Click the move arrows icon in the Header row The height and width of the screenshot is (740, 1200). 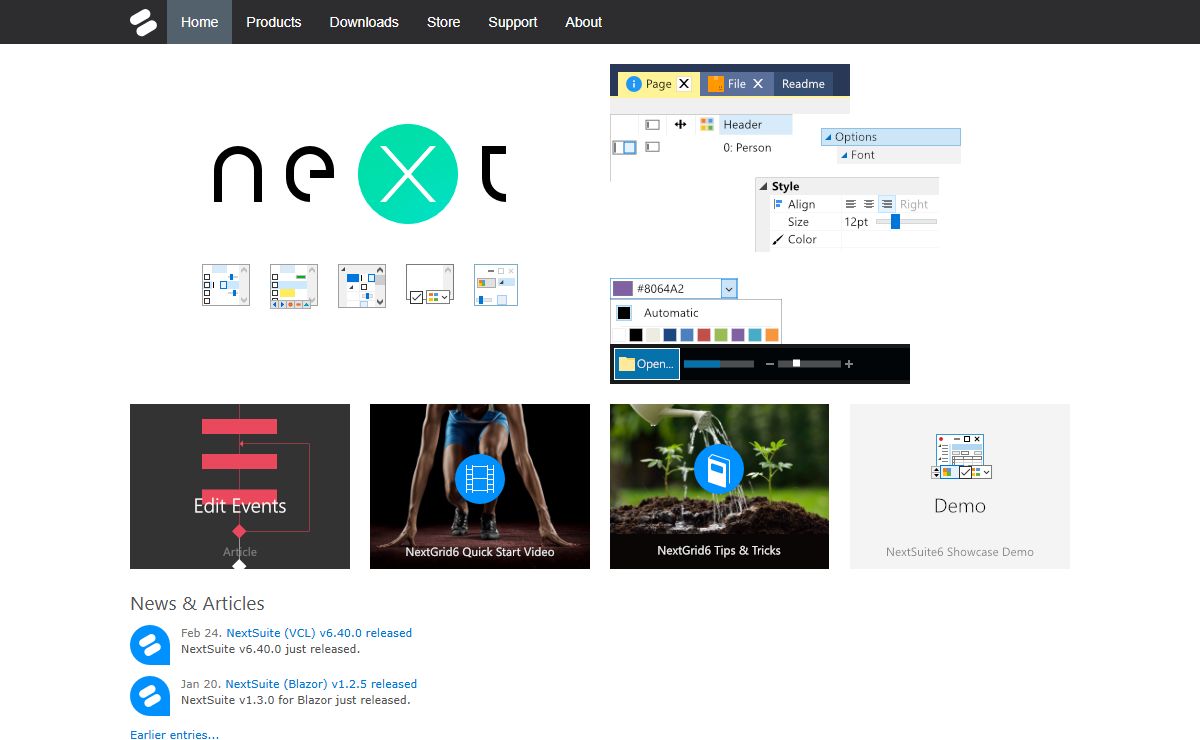680,124
